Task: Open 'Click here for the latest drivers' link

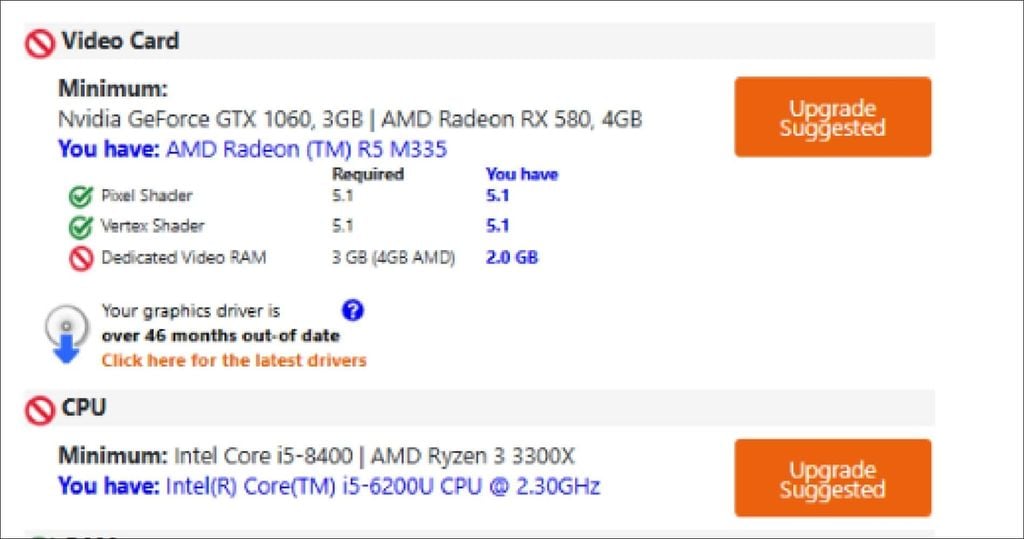Action: pyautogui.click(x=234, y=360)
